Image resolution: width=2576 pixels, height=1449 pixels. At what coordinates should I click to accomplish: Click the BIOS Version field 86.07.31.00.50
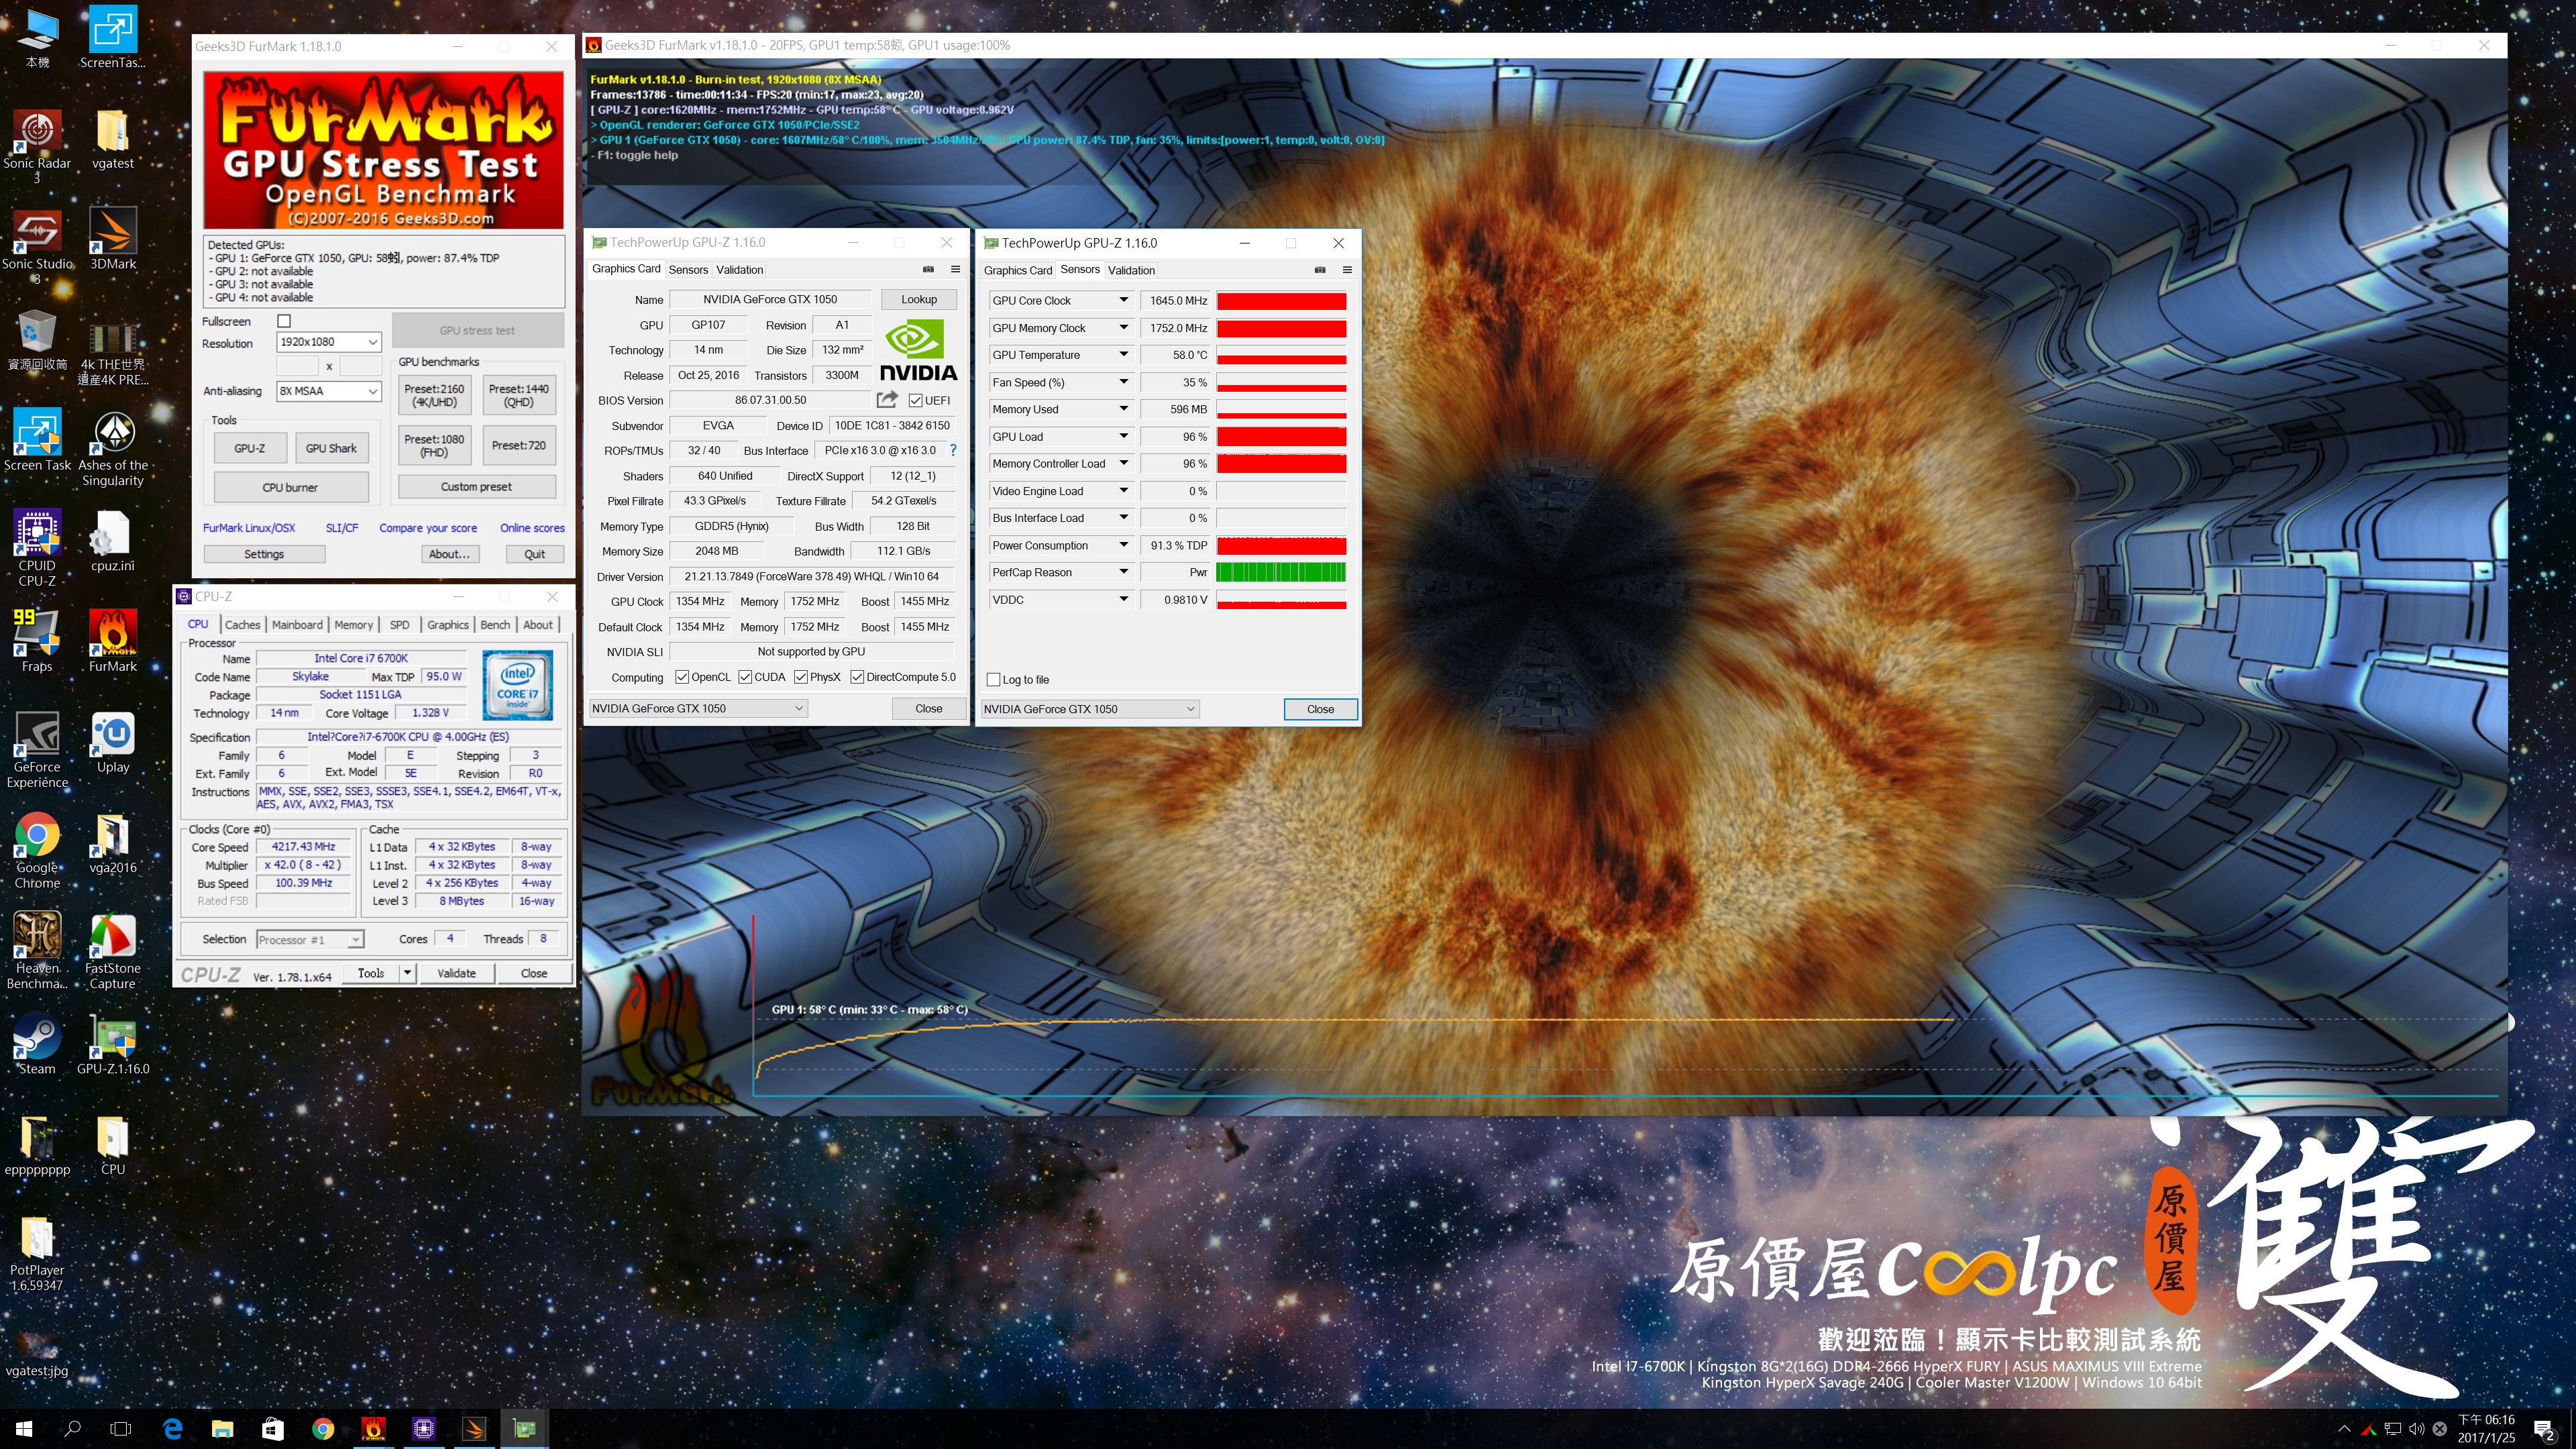click(770, 400)
